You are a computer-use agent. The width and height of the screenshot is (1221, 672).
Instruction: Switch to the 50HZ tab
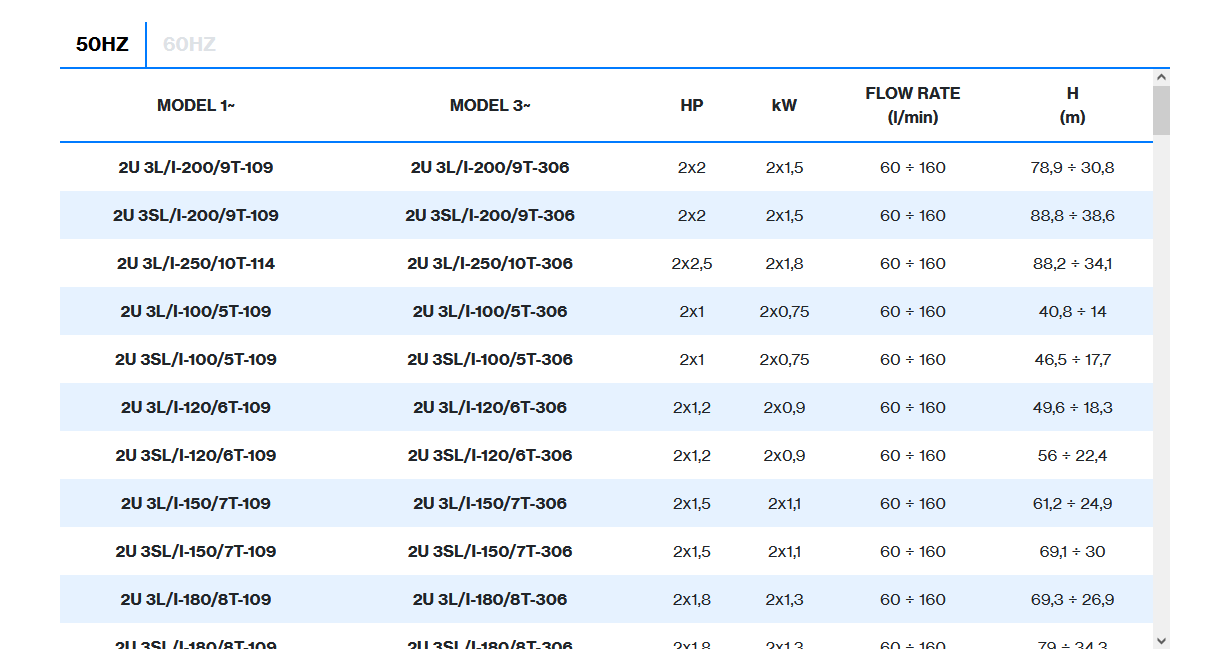coord(102,44)
